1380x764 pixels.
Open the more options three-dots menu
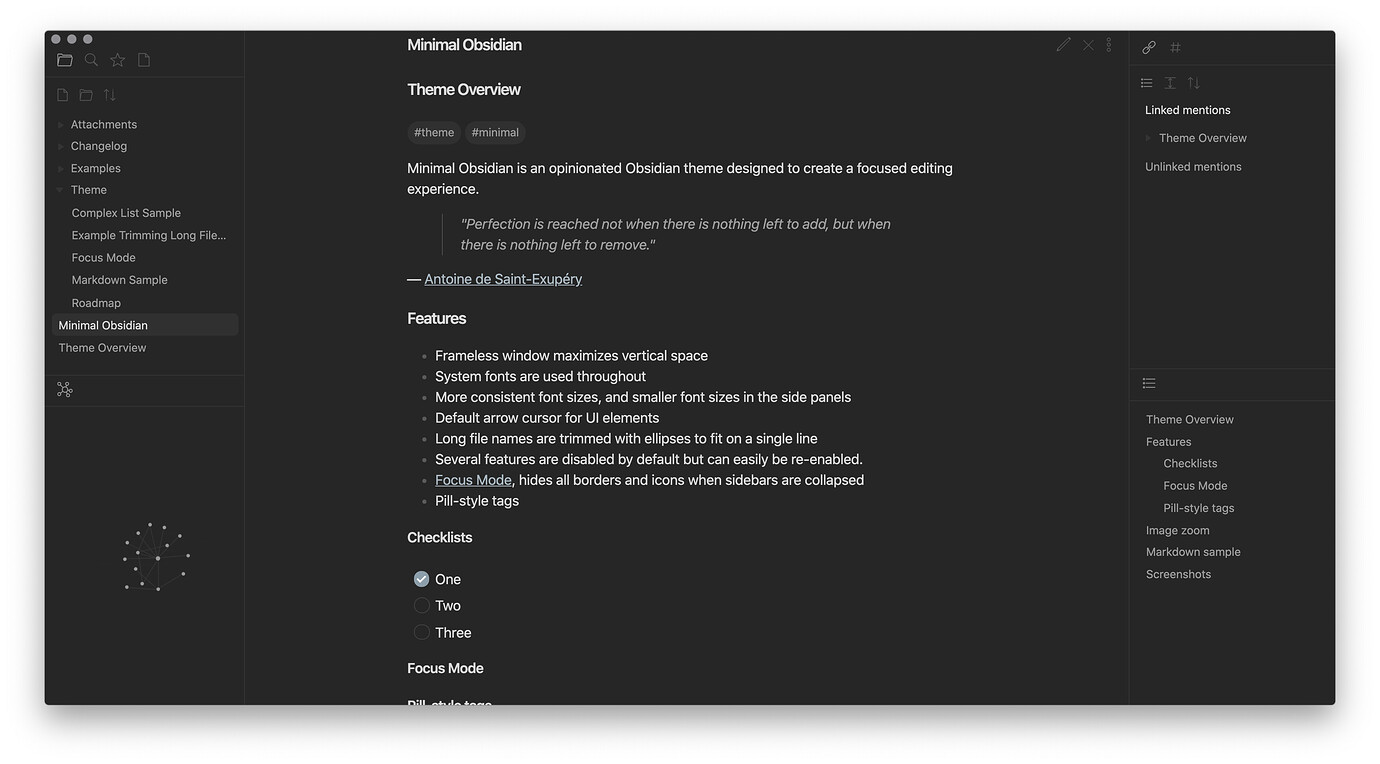[x=1109, y=45]
